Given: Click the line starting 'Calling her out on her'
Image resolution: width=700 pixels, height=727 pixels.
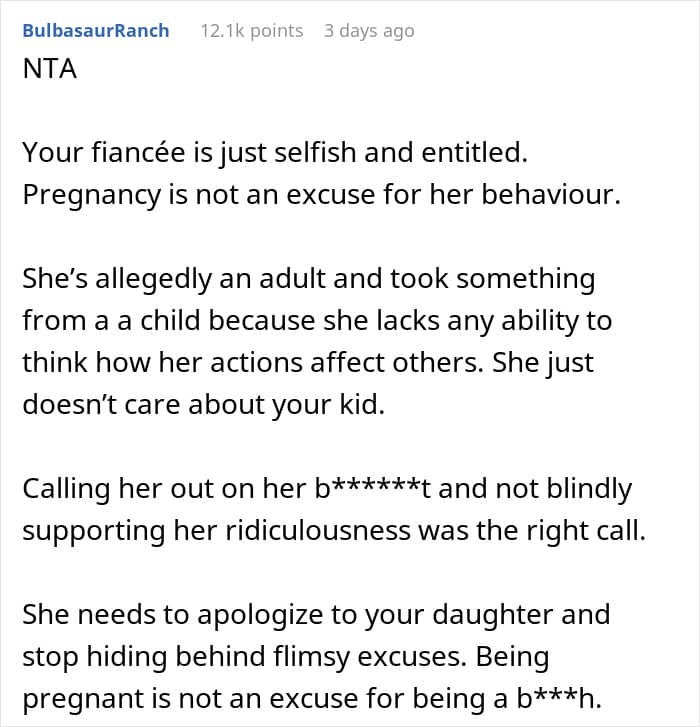Looking at the screenshot, I should 327,489.
